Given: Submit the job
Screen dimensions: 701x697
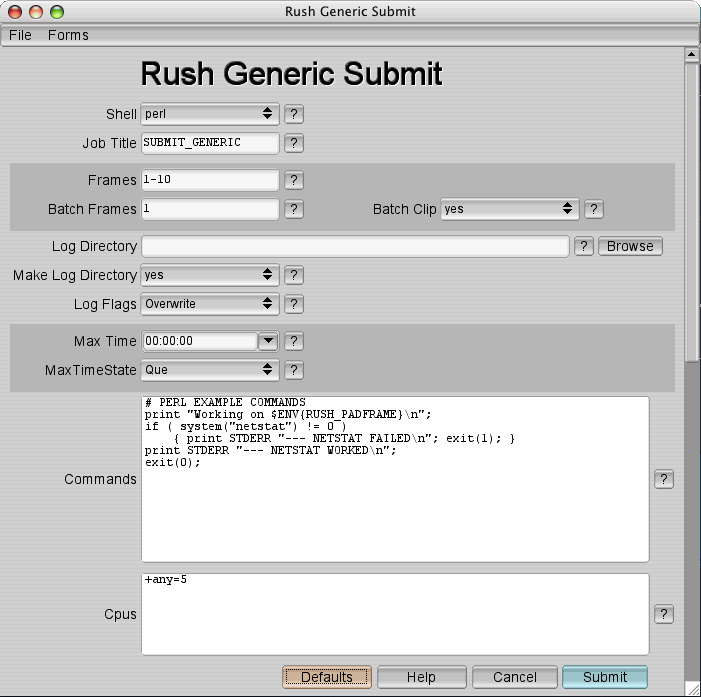Looking at the screenshot, I should coord(605,677).
